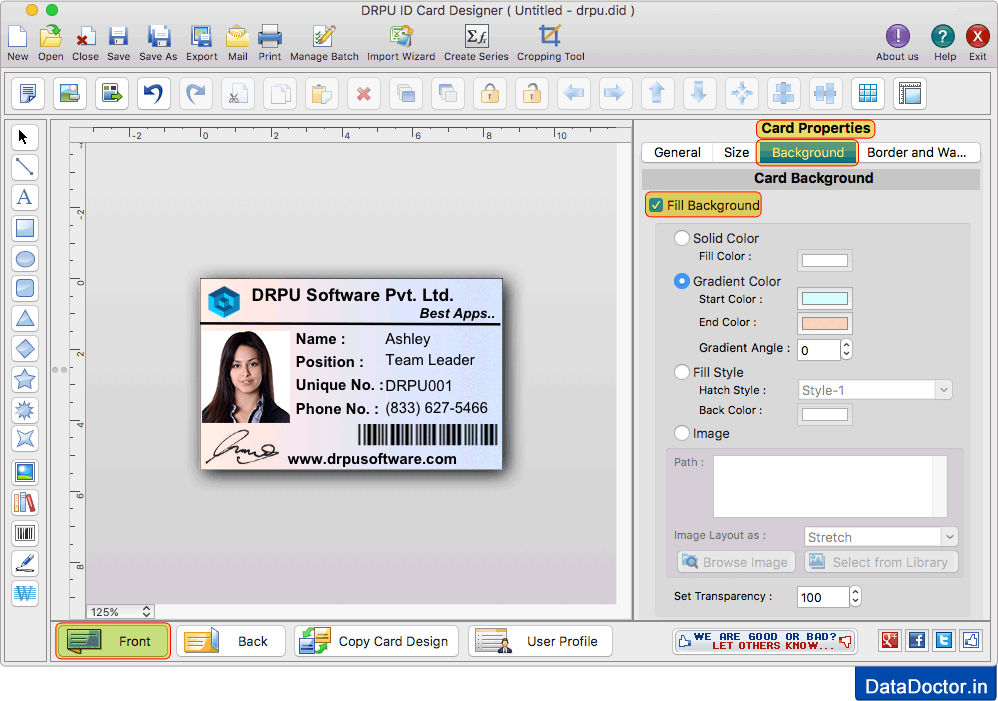Click the Exit icon
This screenshot has width=998, height=701.
pos(977,36)
